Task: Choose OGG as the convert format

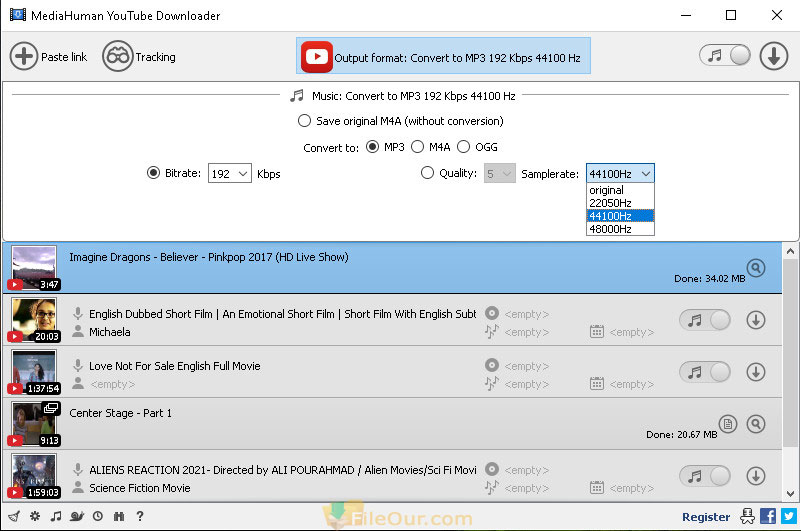Action: click(x=463, y=147)
